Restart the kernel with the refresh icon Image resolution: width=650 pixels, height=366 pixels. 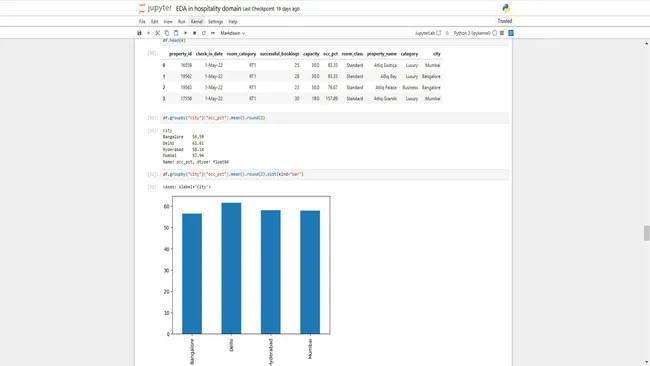coord(204,33)
